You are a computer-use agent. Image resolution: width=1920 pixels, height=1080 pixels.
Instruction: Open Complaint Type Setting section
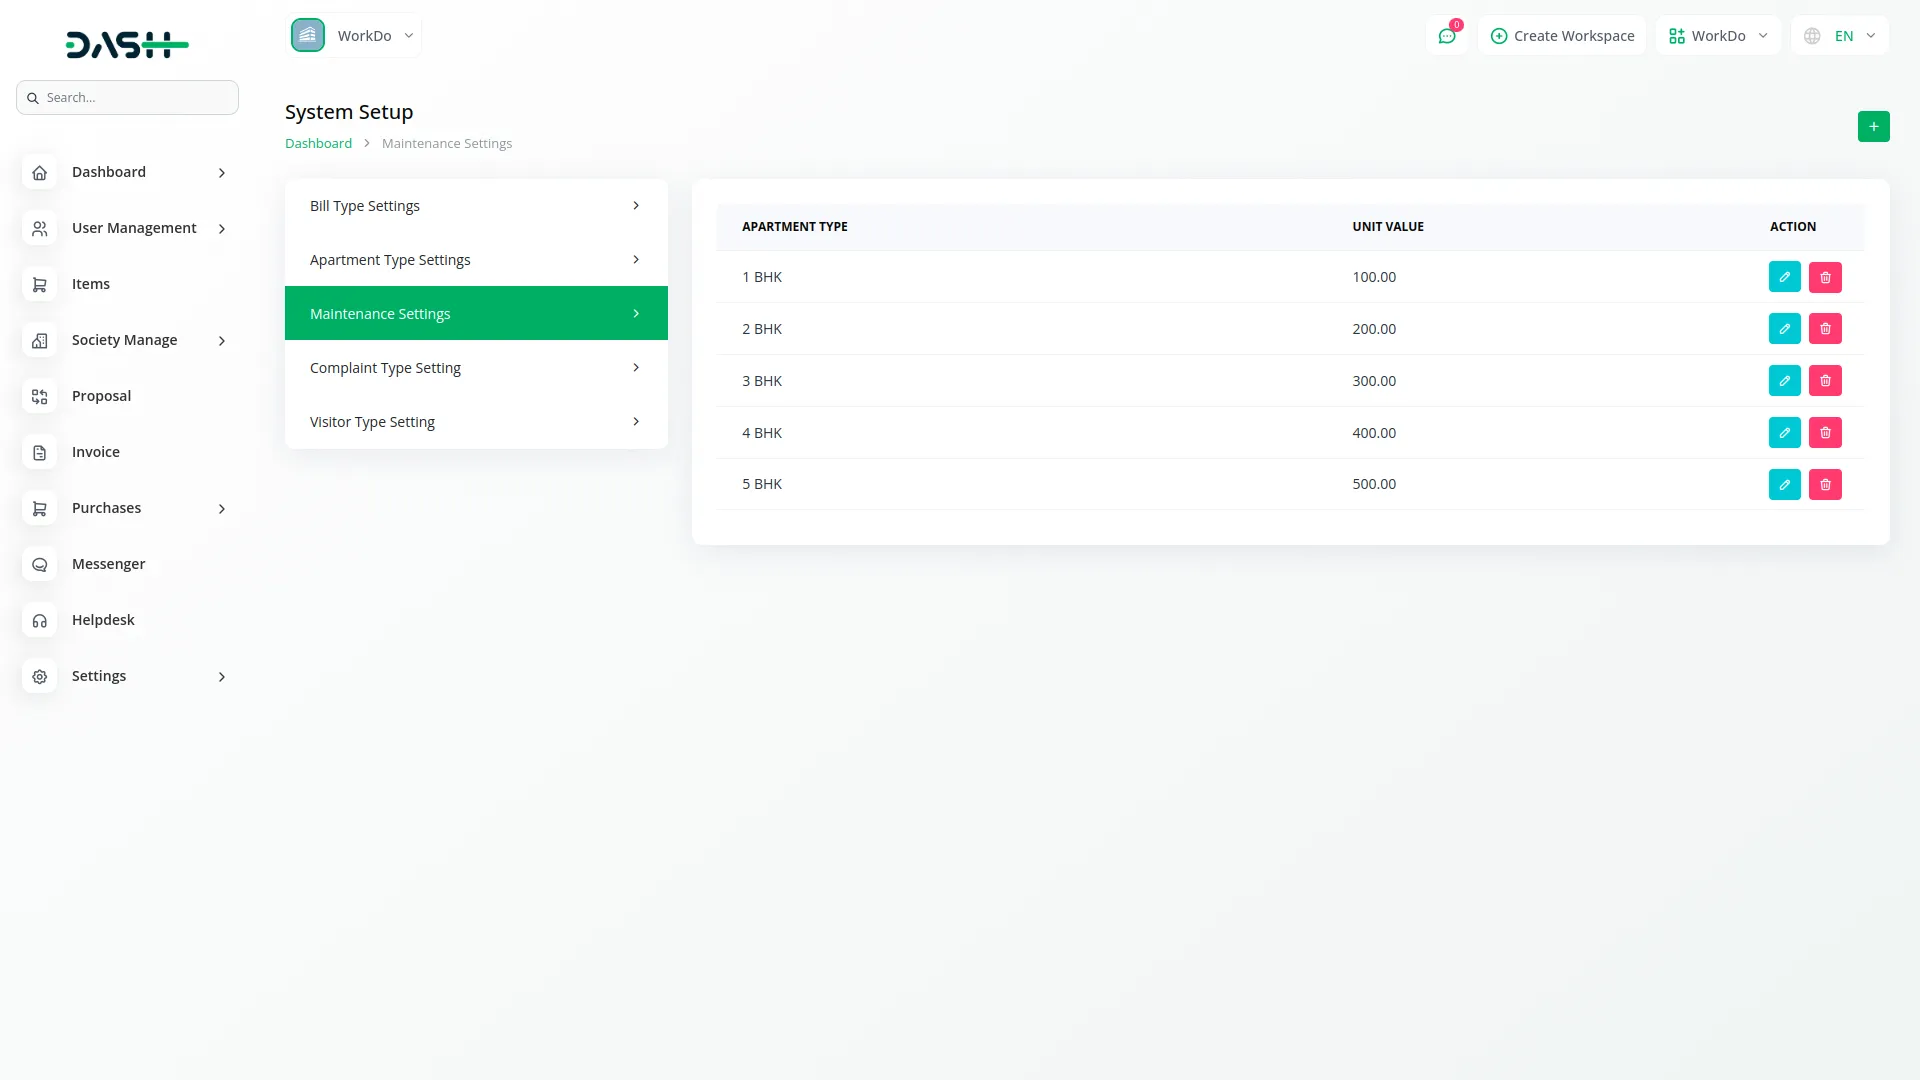click(476, 368)
